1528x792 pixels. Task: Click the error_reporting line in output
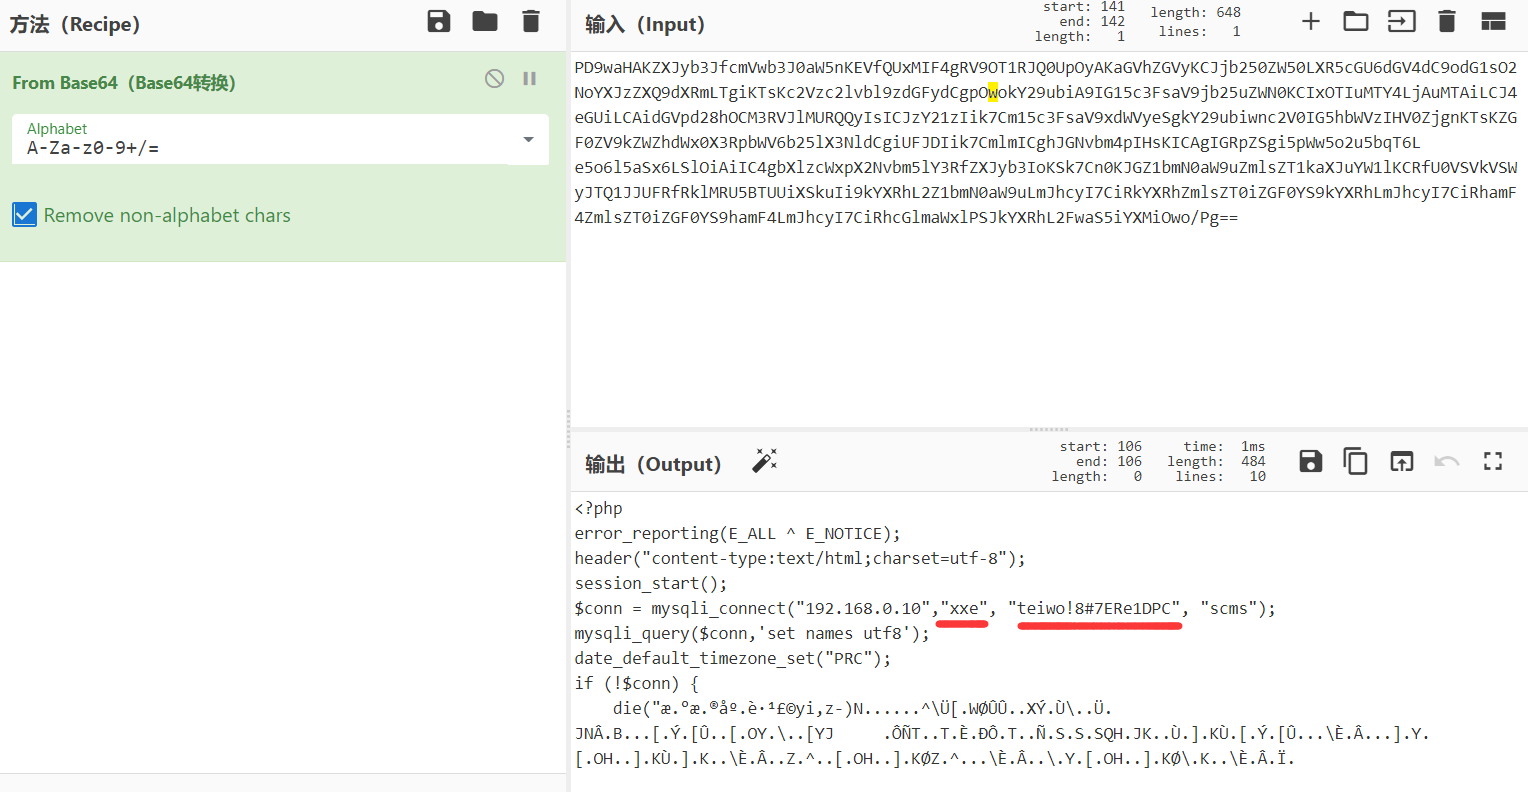coord(737,533)
